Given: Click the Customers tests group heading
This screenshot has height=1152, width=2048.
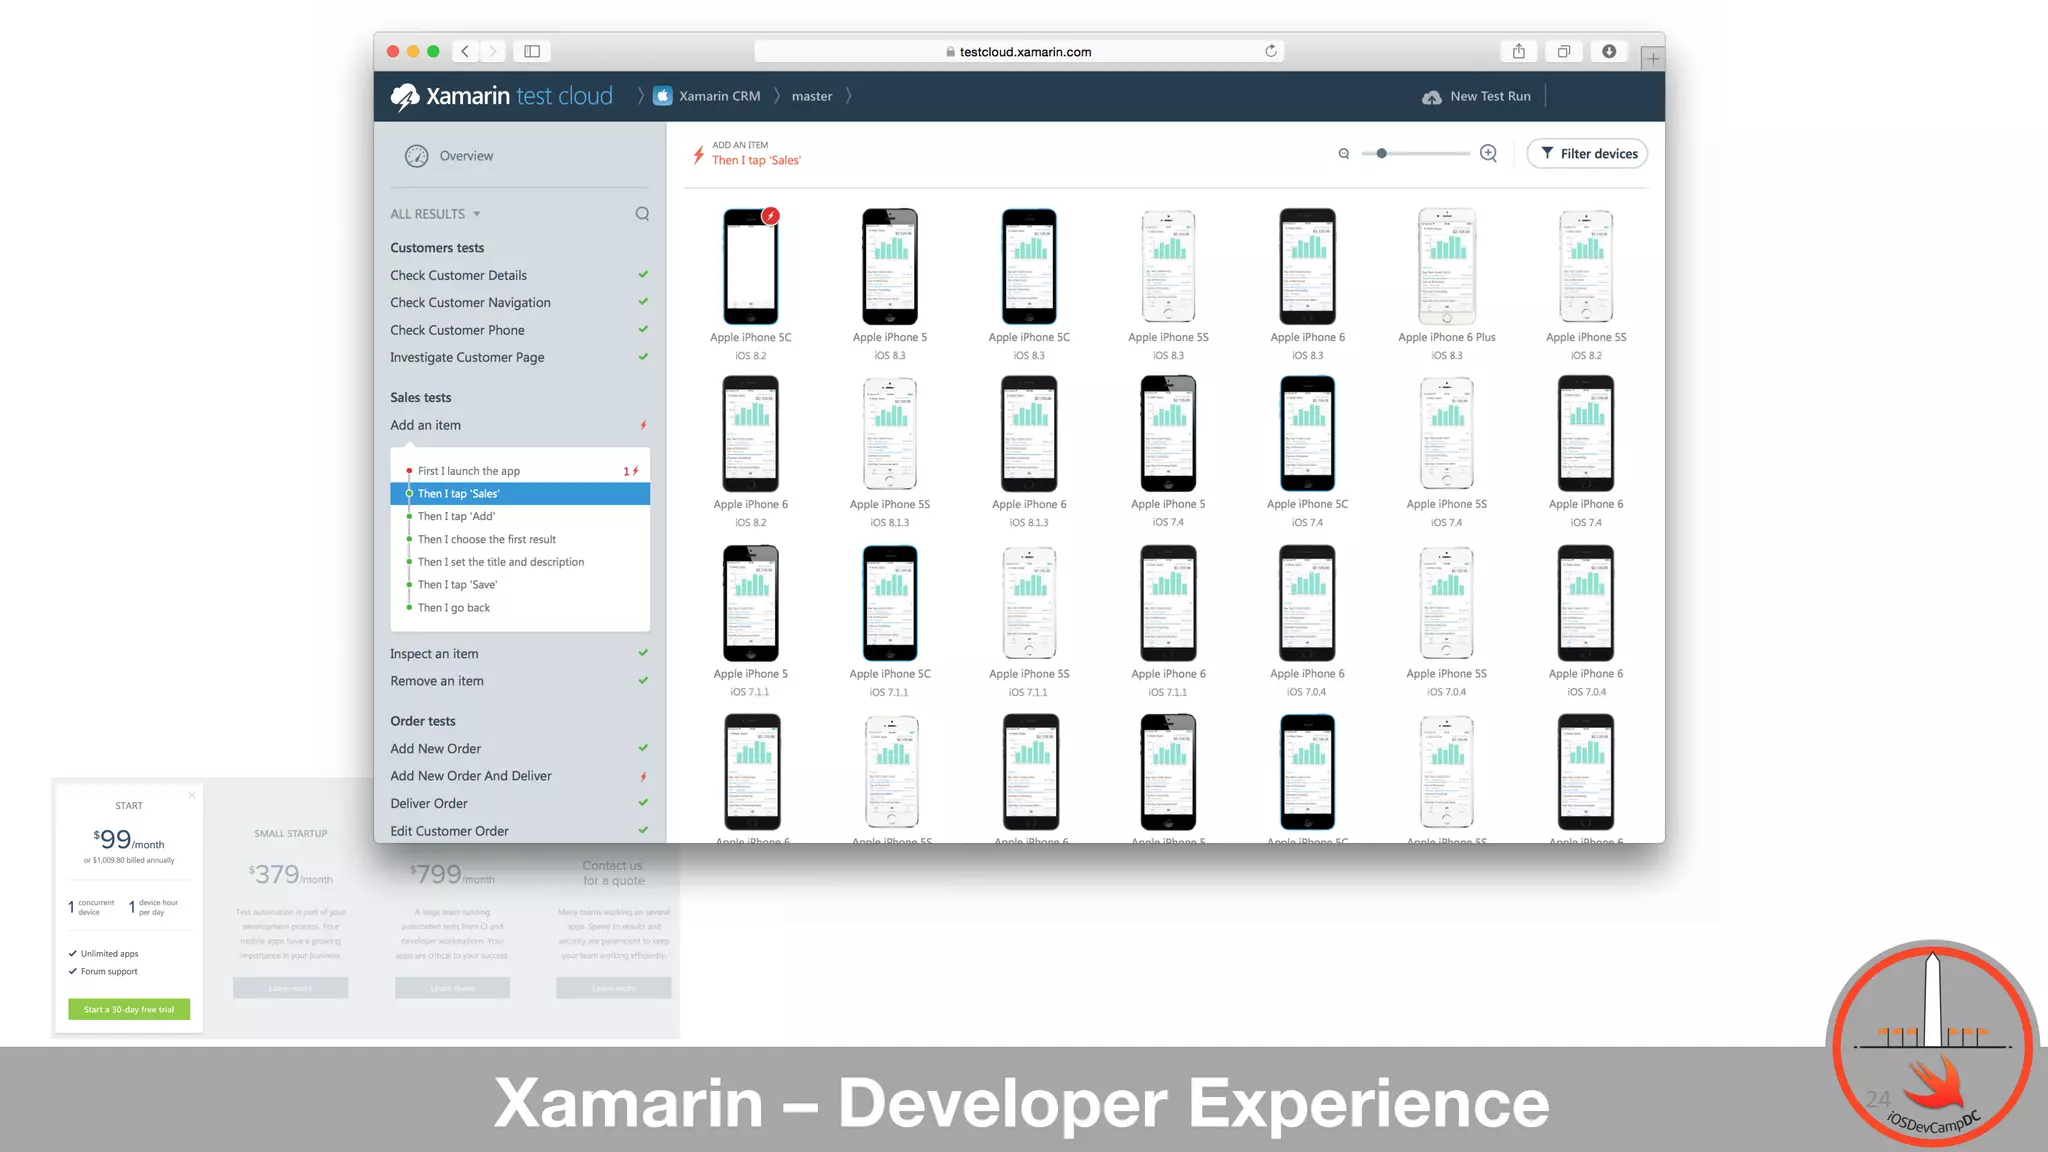Looking at the screenshot, I should tap(437, 248).
